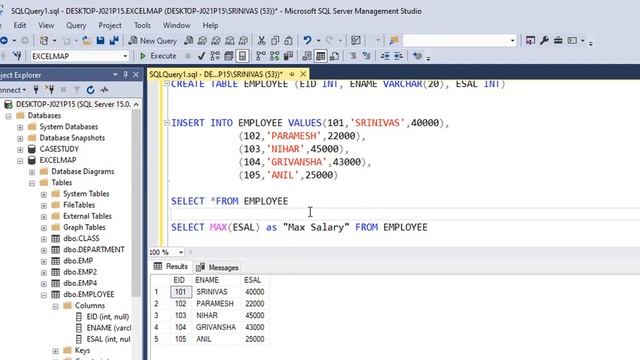Click the New Query toolbar button
Viewport: 640px width, 360px height.
pos(153,40)
